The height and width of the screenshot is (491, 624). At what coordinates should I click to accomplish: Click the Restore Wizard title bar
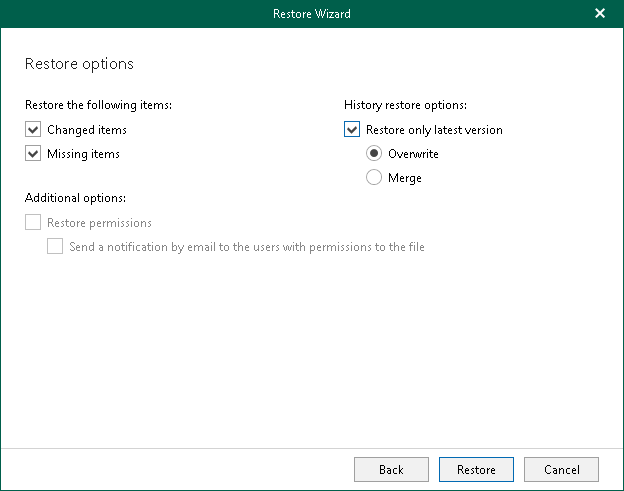(x=311, y=13)
